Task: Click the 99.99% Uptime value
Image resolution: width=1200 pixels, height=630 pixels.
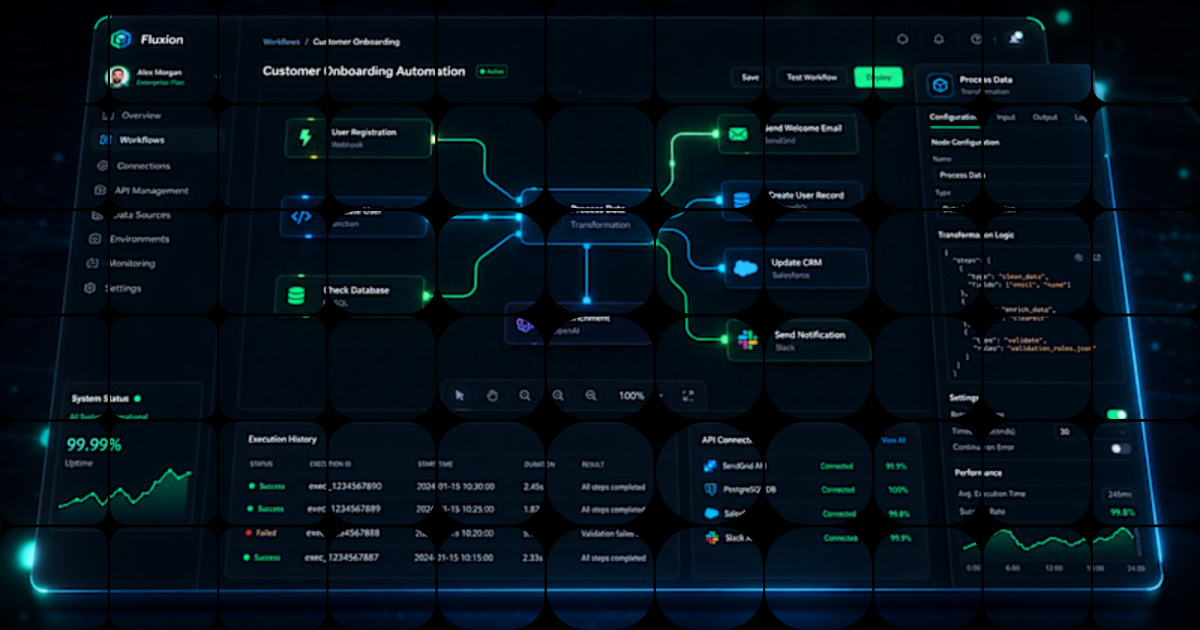Action: (x=94, y=444)
